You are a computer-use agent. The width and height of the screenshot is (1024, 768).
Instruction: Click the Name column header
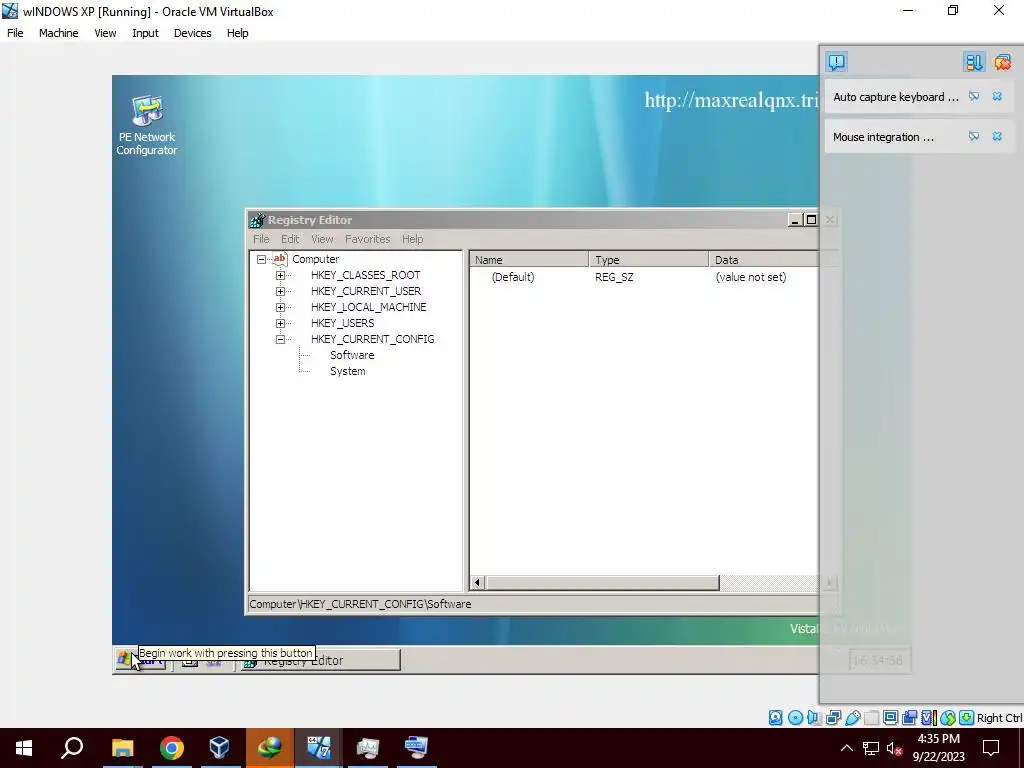(x=529, y=260)
